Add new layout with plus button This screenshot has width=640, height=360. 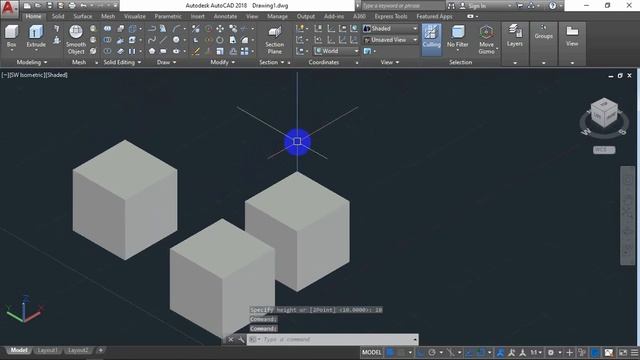pos(100,350)
